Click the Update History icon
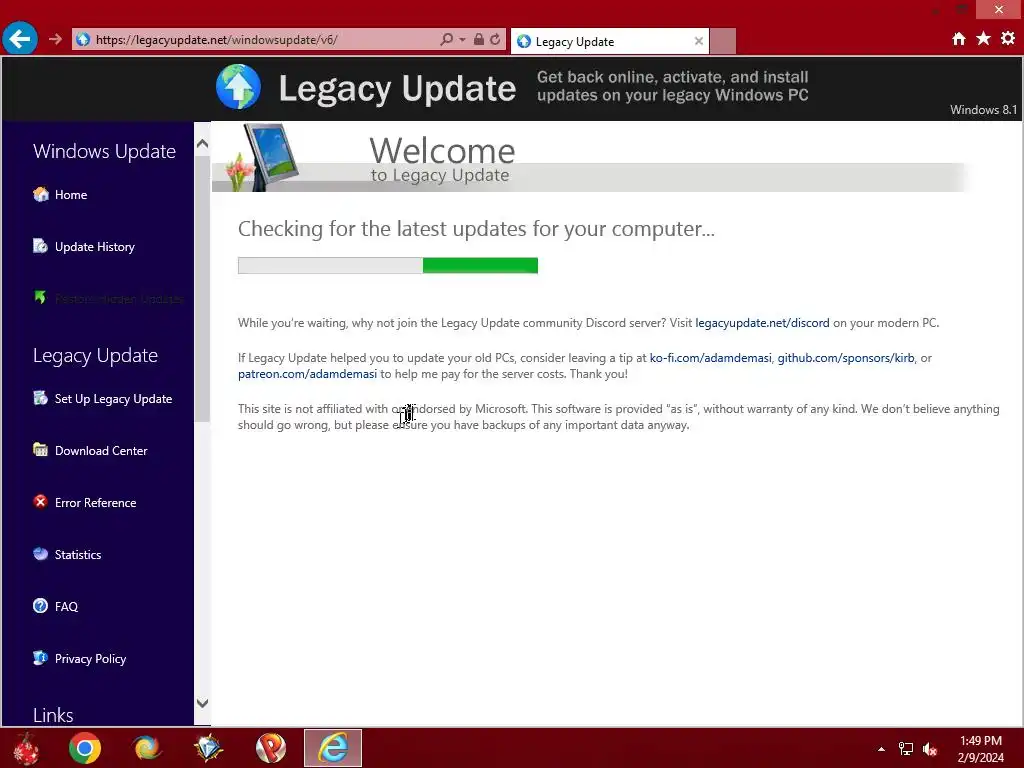The image size is (1024, 768). (40, 246)
